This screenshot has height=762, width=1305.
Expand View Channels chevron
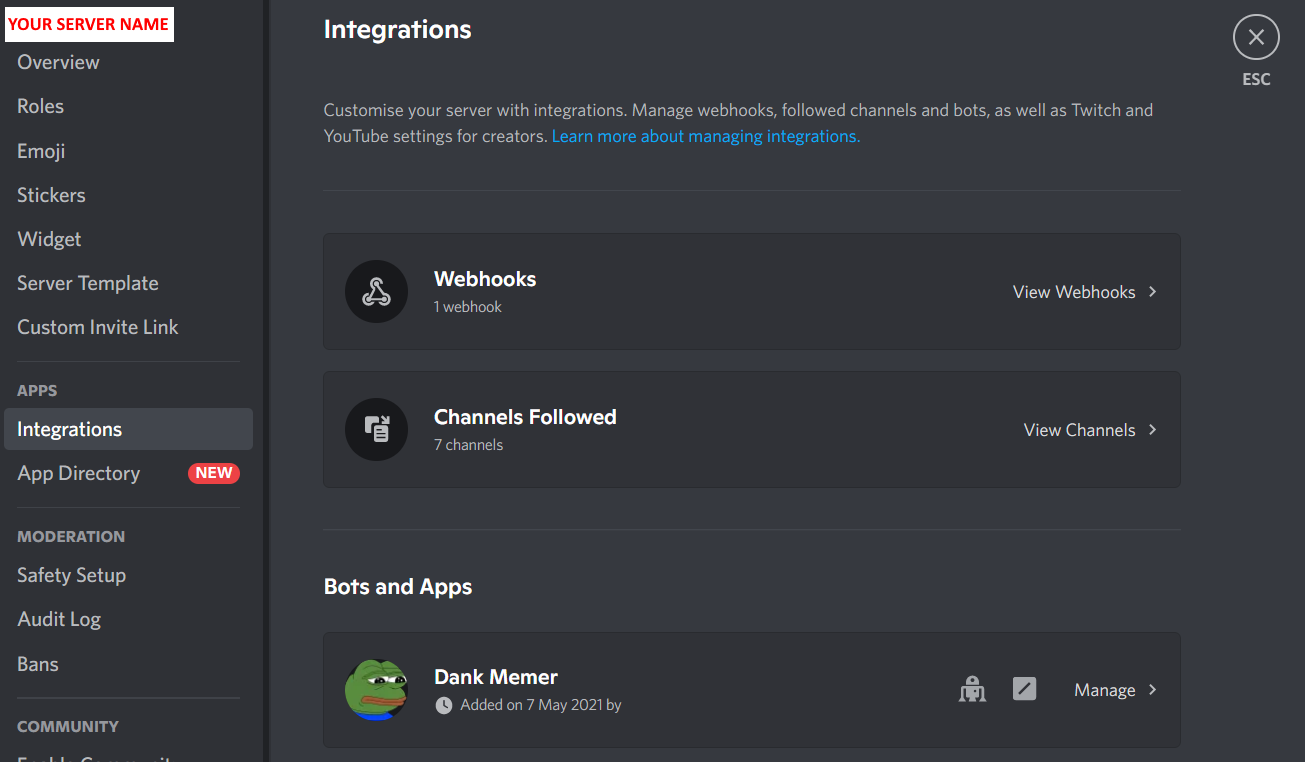pos(1153,430)
